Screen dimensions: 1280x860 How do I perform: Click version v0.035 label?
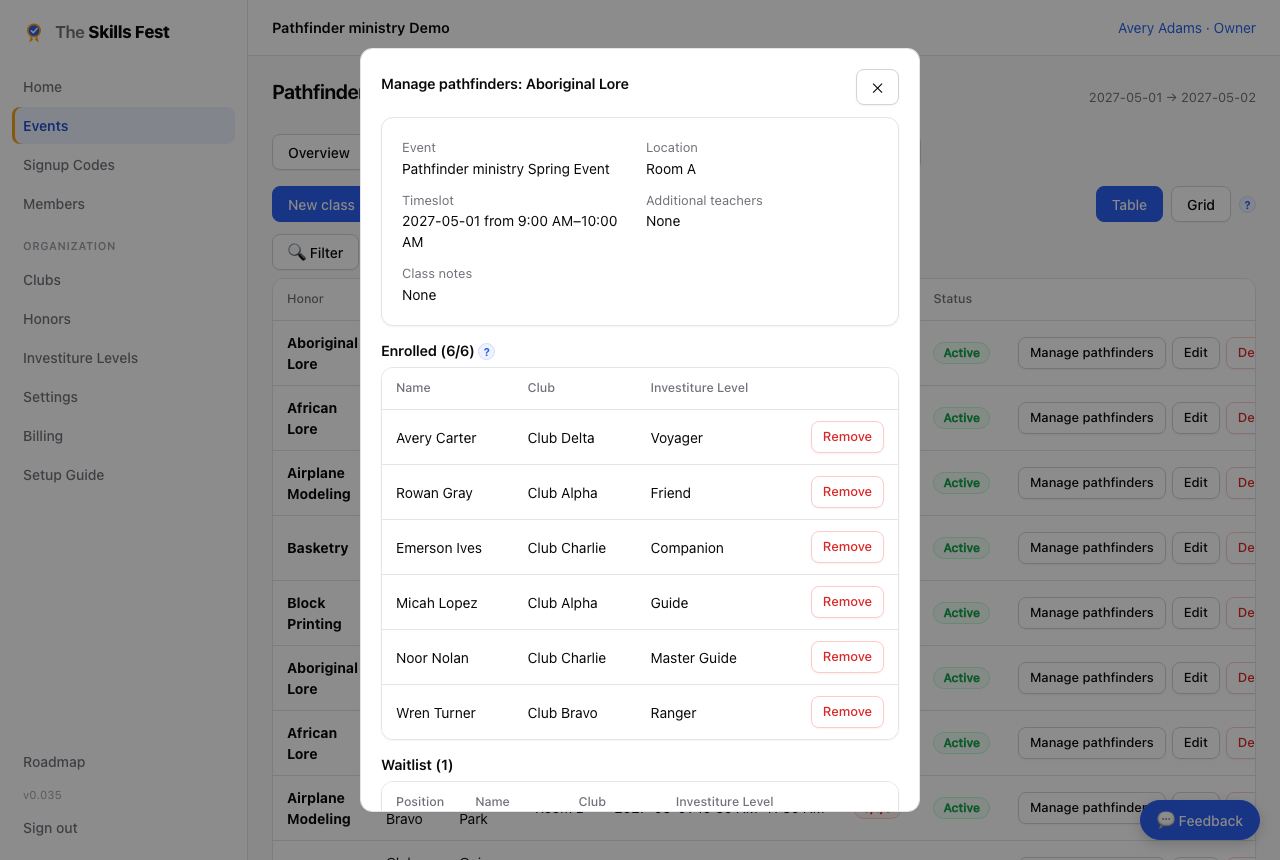42,795
